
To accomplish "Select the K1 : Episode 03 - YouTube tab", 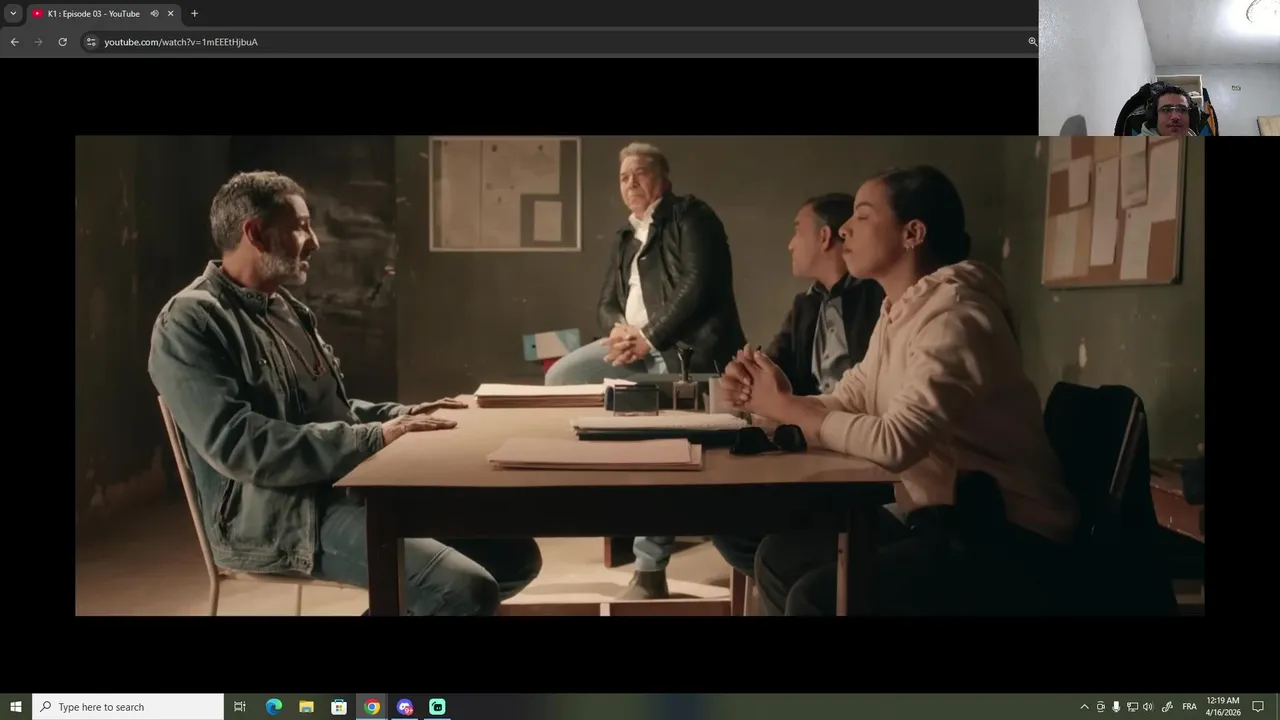I will pos(104,13).
